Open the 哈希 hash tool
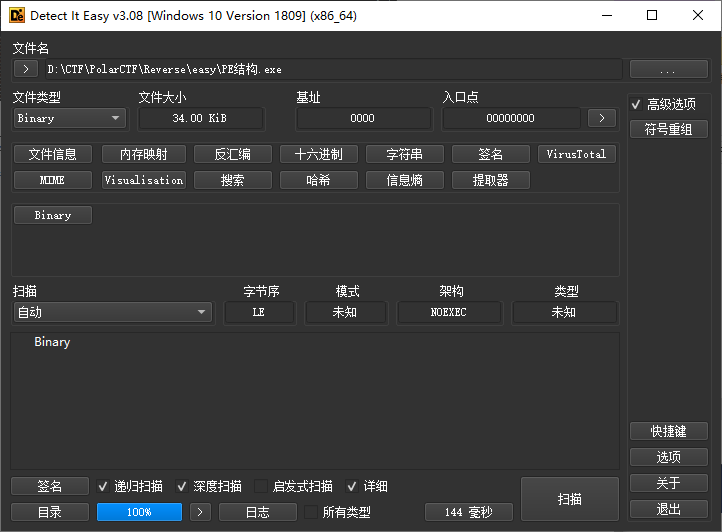This screenshot has width=722, height=532. (x=319, y=180)
